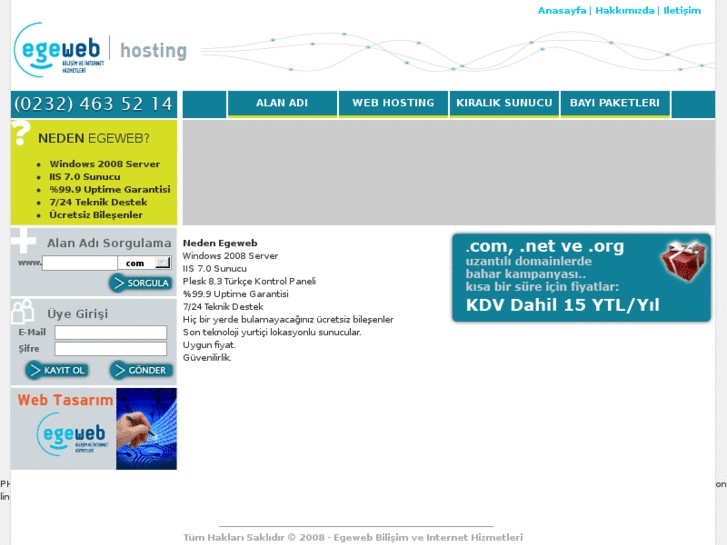Click the Plesk 8.3 Türkçe Kontrol Paneli line
This screenshot has height=545, width=727.
(249, 281)
